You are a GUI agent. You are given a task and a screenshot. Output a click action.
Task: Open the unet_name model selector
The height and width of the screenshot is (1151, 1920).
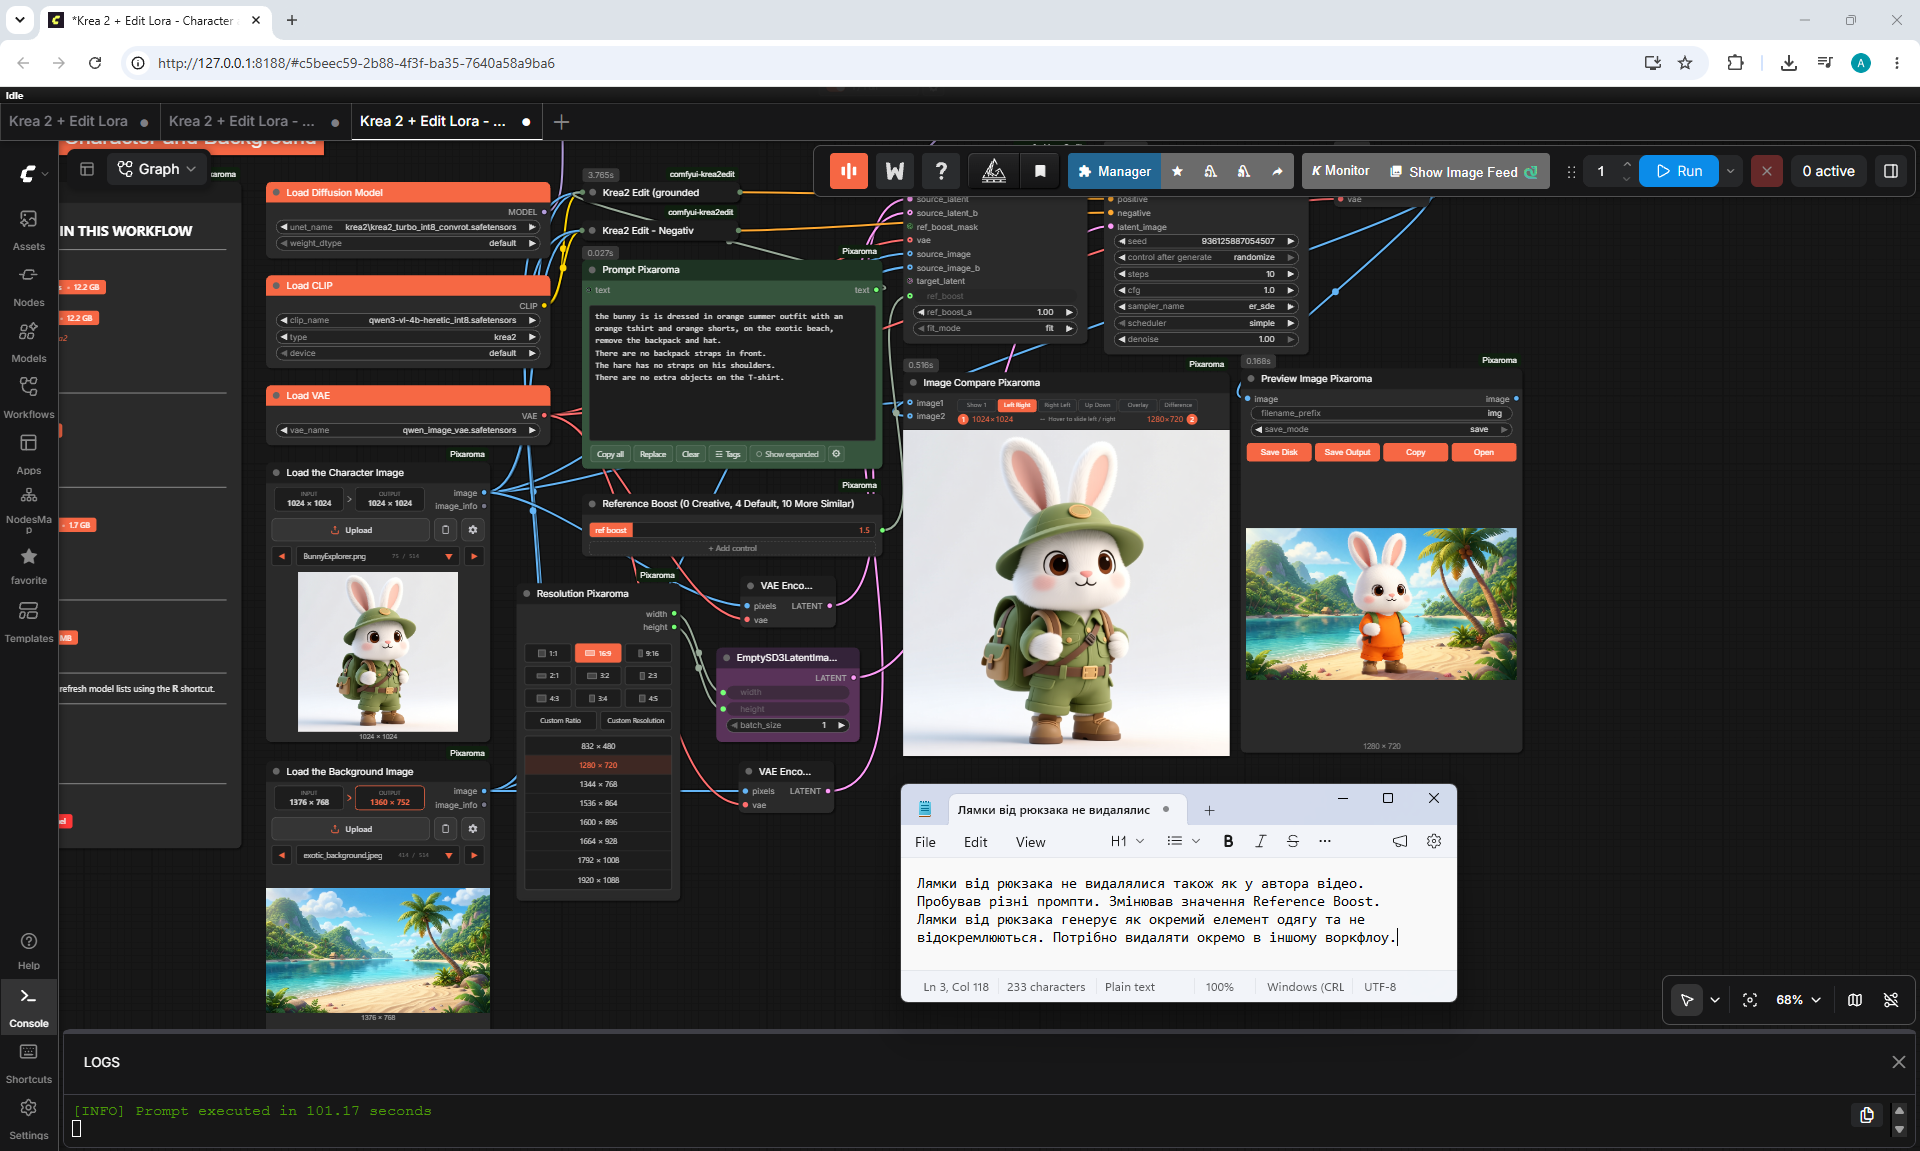coord(408,227)
